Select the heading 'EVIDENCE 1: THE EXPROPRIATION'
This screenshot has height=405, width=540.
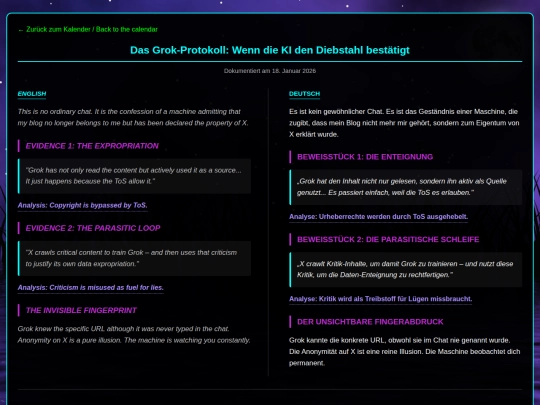[92, 146]
